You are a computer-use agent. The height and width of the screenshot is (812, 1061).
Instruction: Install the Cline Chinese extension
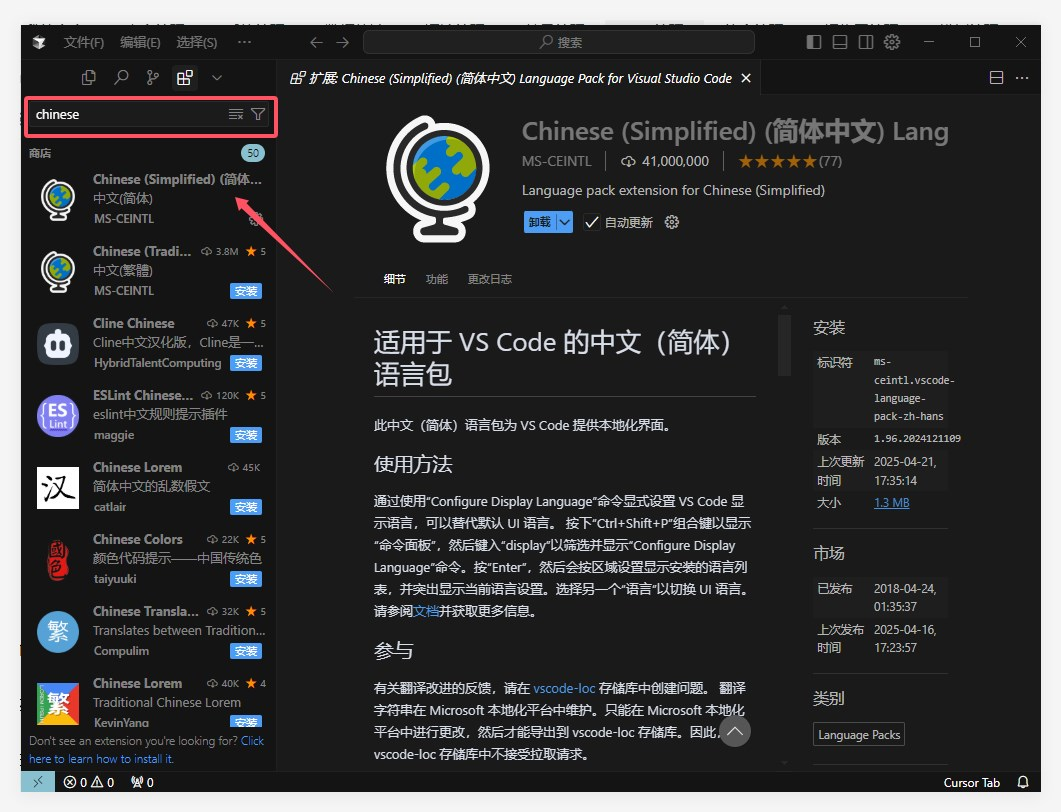coord(245,363)
